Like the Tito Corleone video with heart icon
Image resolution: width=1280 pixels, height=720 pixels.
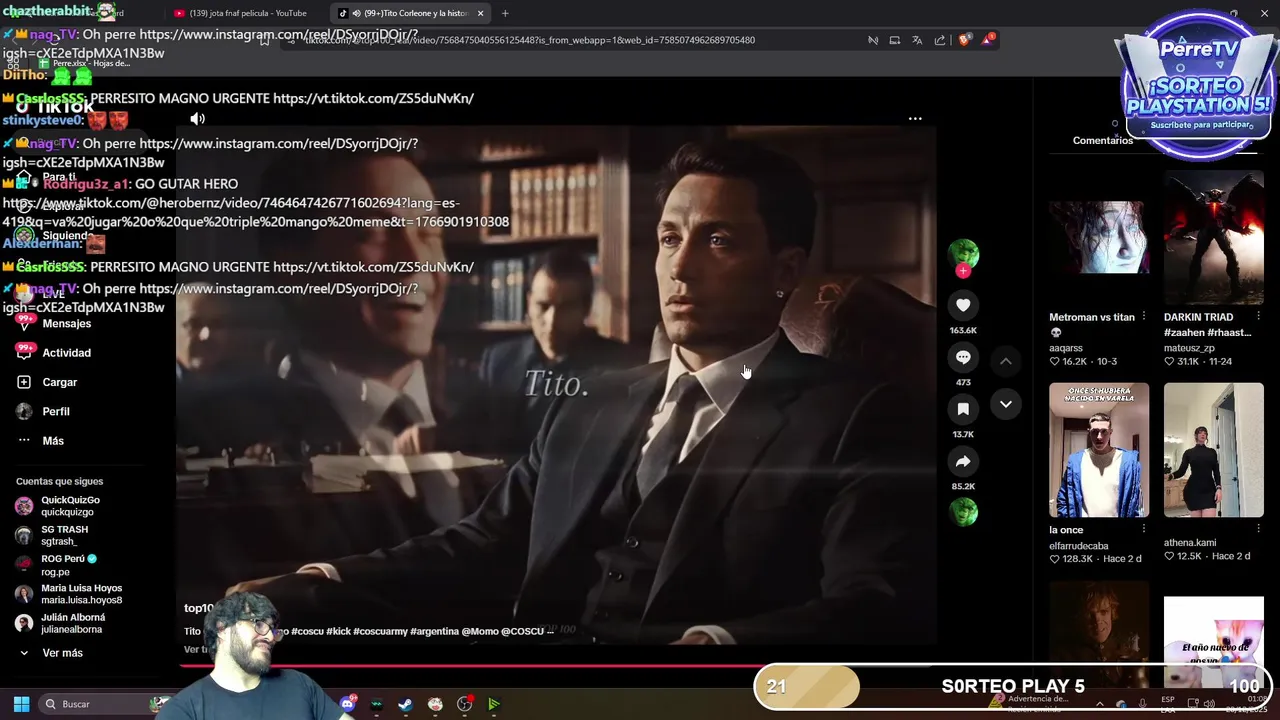pos(963,305)
